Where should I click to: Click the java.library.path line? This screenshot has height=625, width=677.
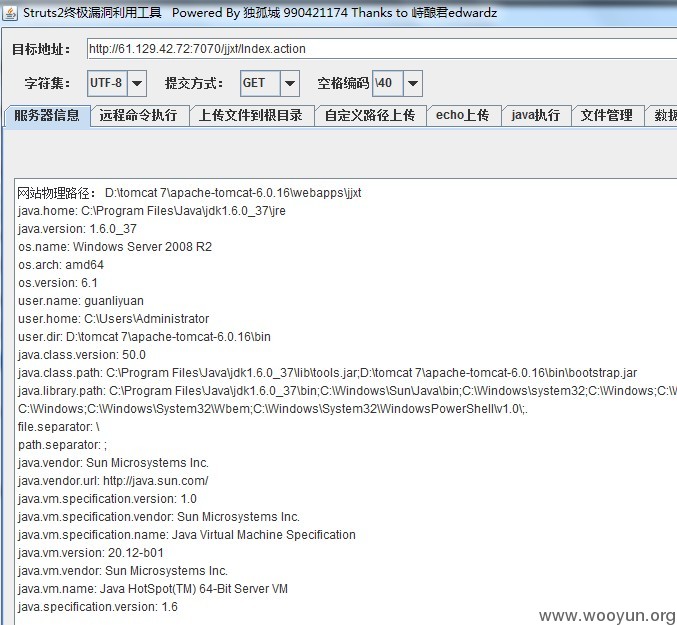point(347,391)
